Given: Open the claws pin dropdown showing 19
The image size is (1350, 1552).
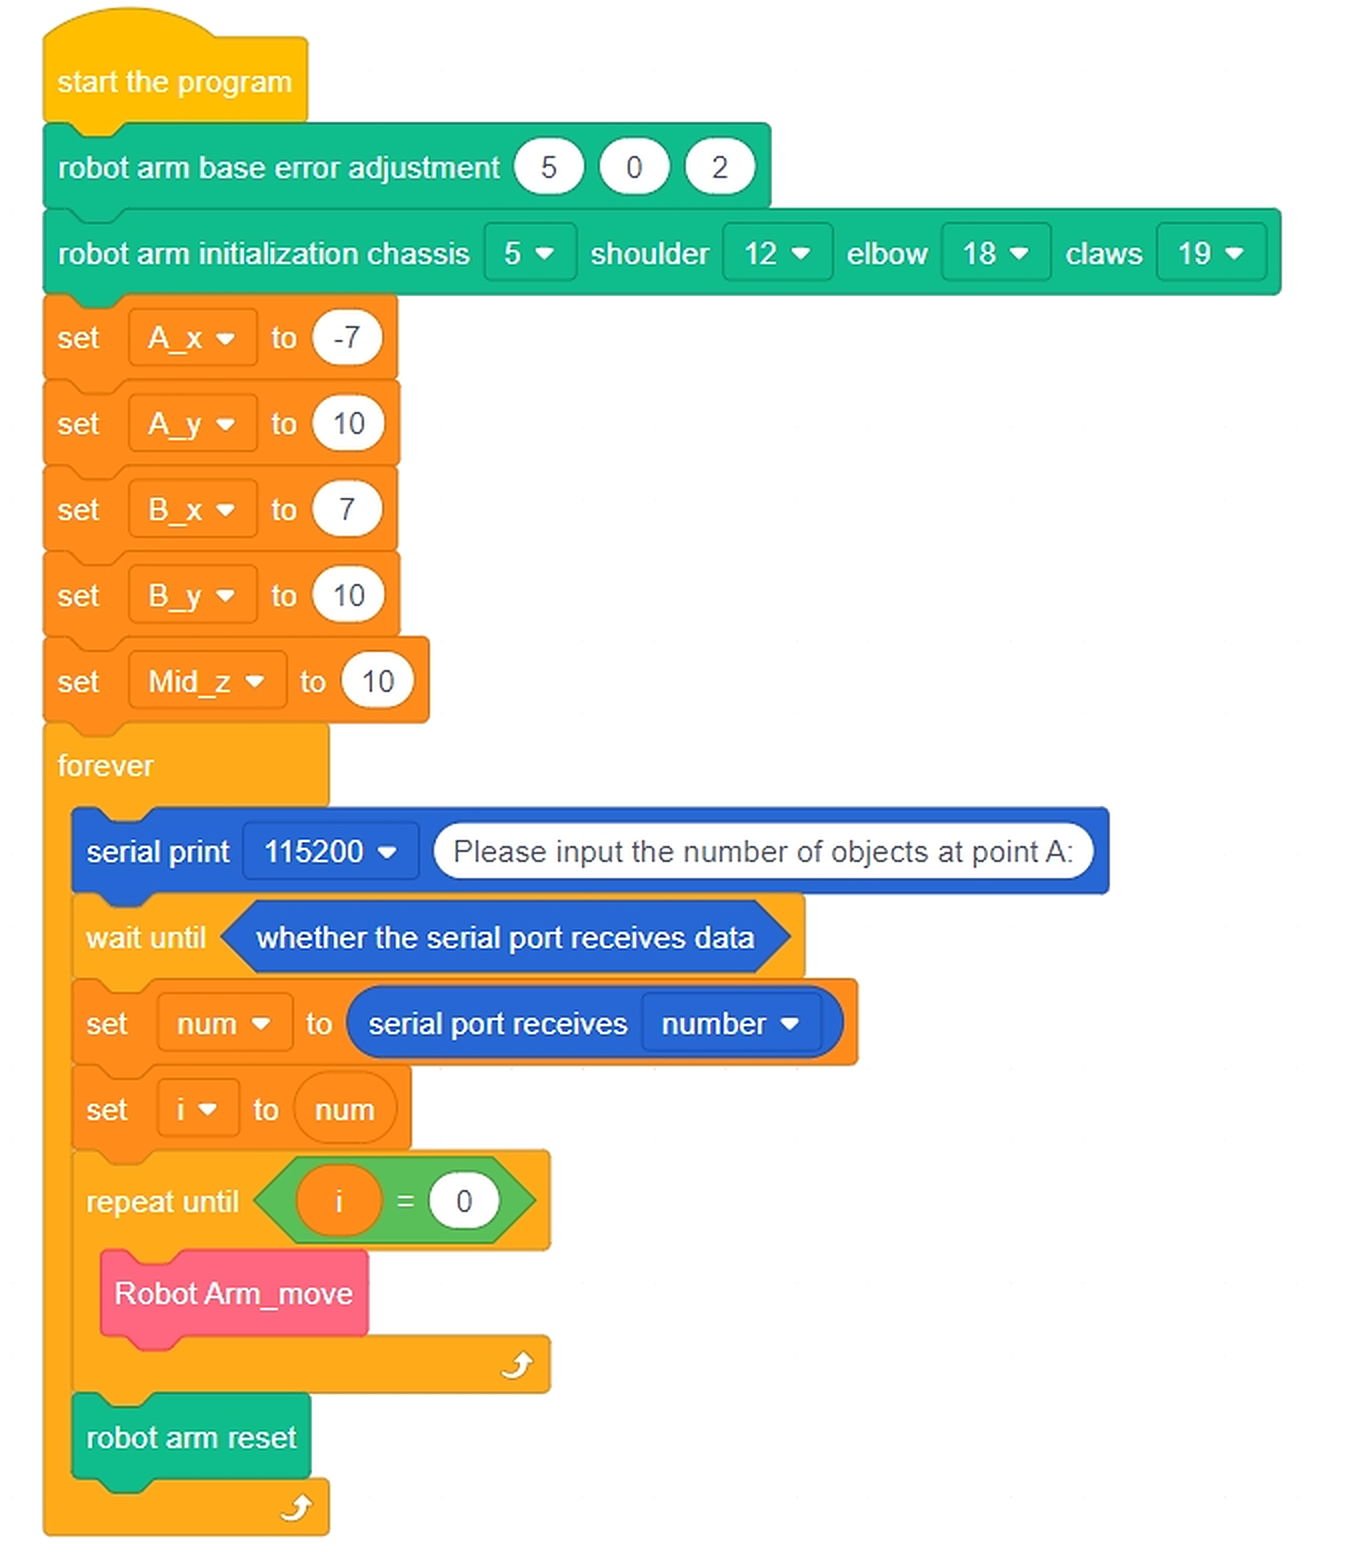Looking at the screenshot, I should click(x=1211, y=253).
